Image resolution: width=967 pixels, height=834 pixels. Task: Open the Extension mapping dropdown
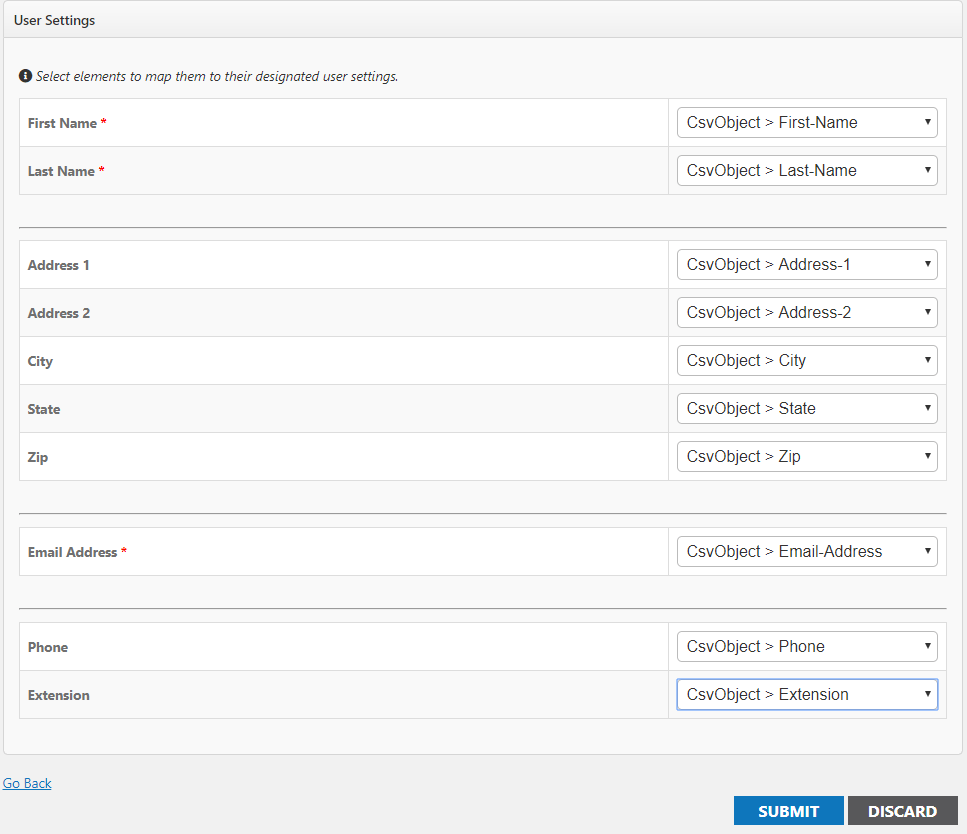point(806,694)
